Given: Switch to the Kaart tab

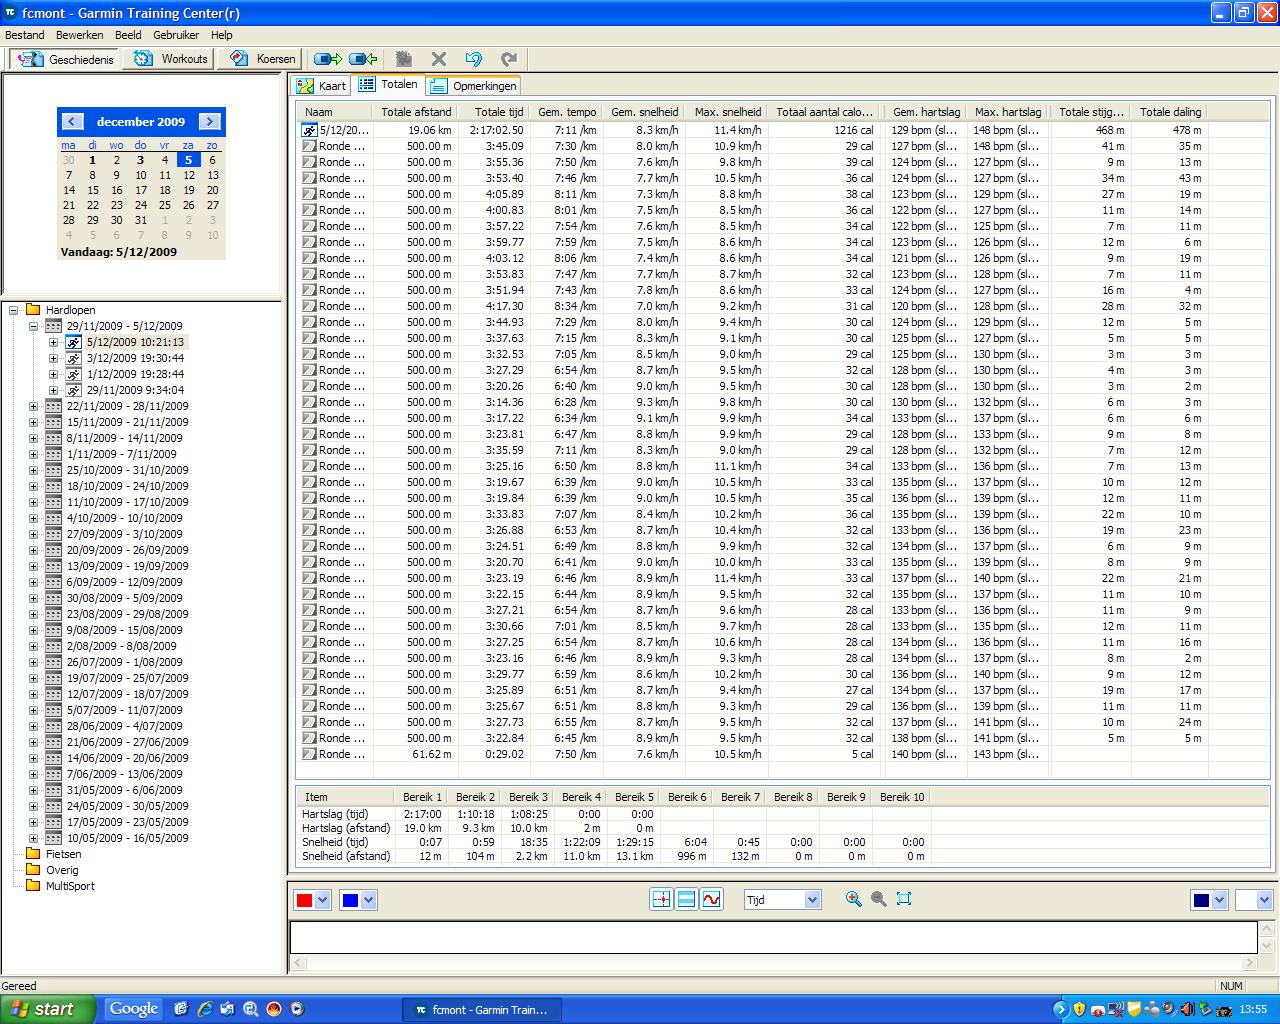Looking at the screenshot, I should pos(322,86).
